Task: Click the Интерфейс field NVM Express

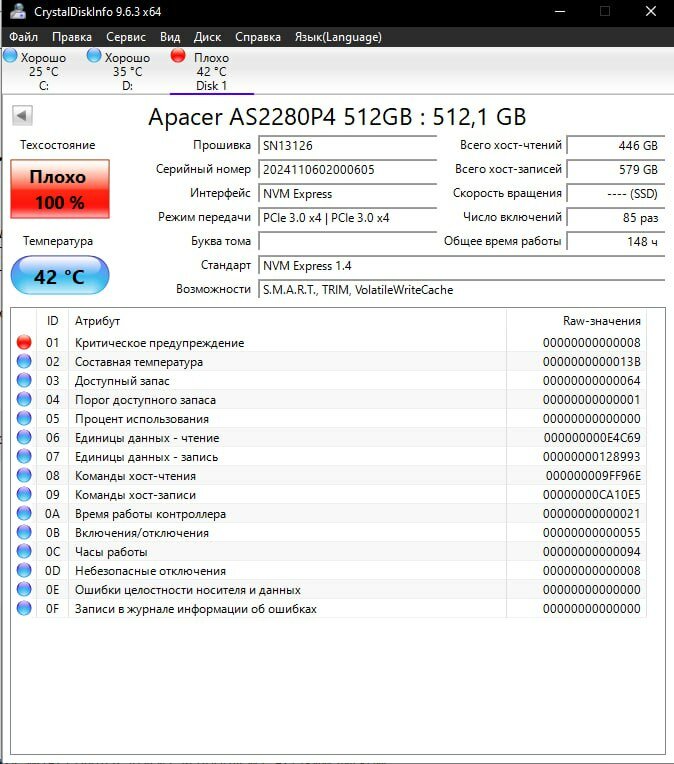Action: point(347,193)
